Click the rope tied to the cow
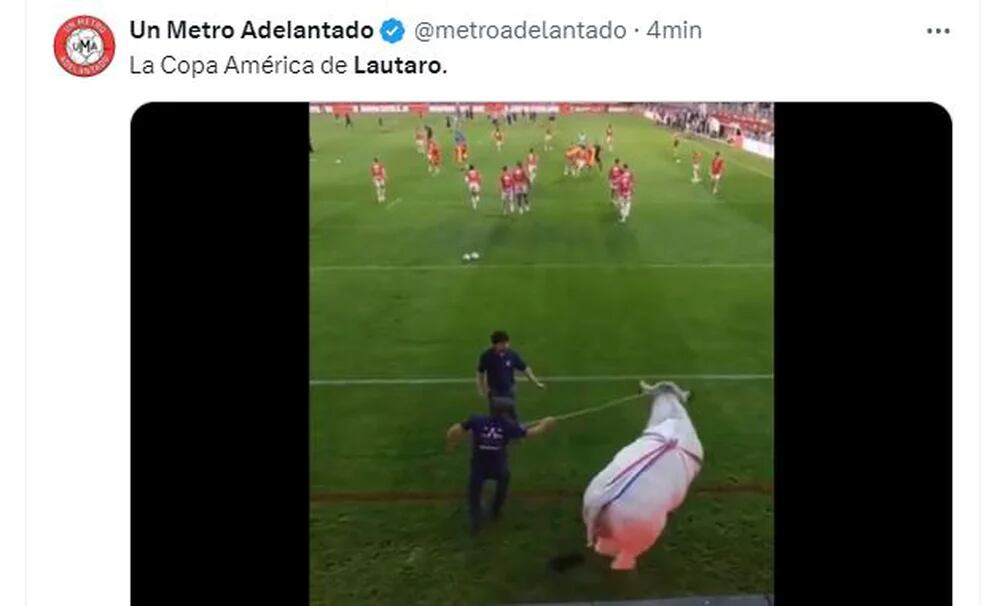Screen dimensions: 992x606 (x=598, y=407)
